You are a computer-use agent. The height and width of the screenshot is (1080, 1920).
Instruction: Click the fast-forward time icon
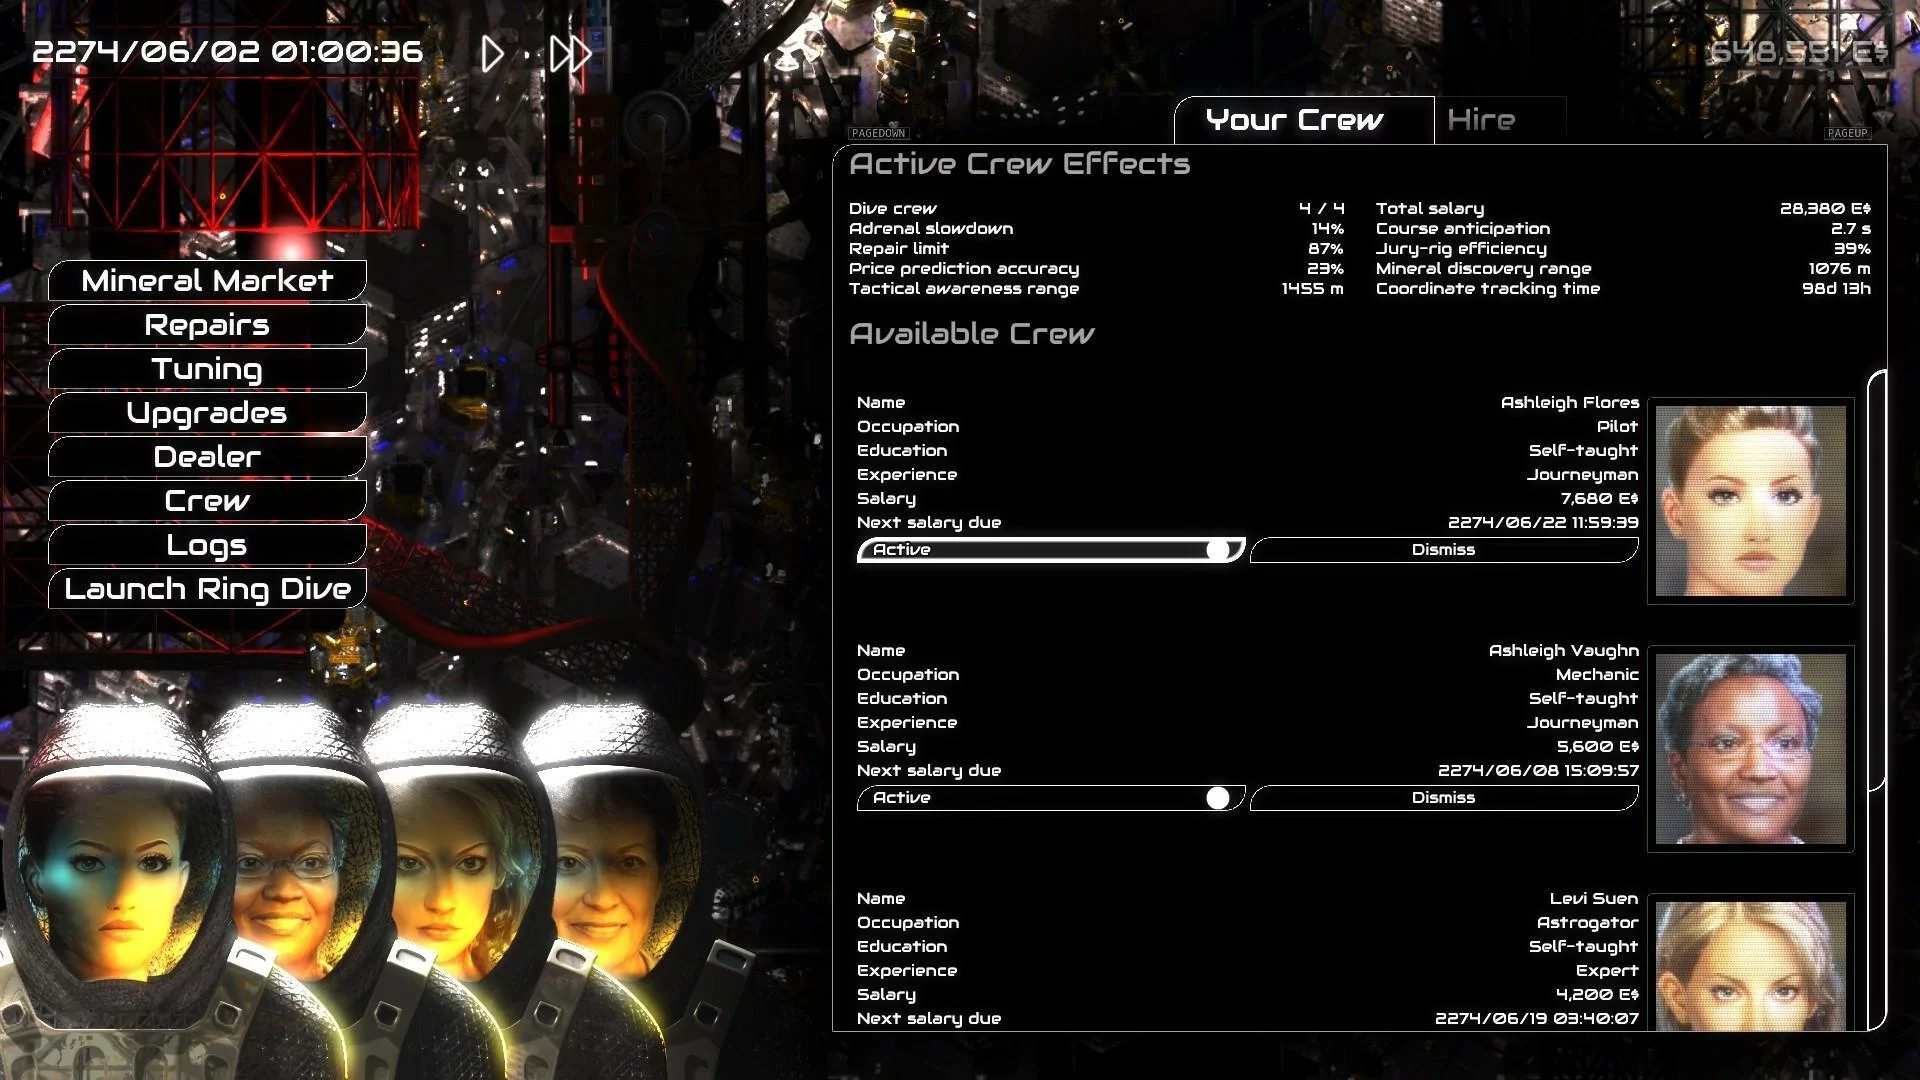[x=571, y=54]
